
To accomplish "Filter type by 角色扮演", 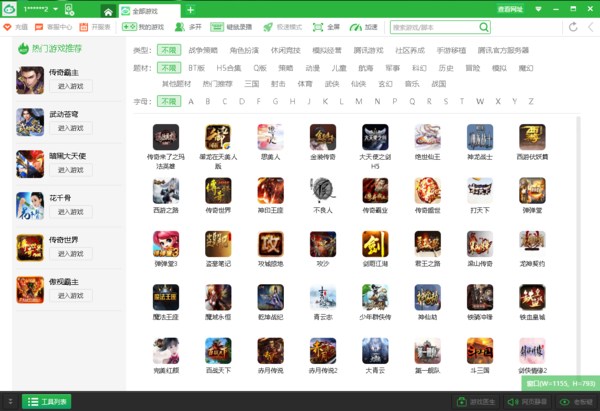I will point(244,50).
